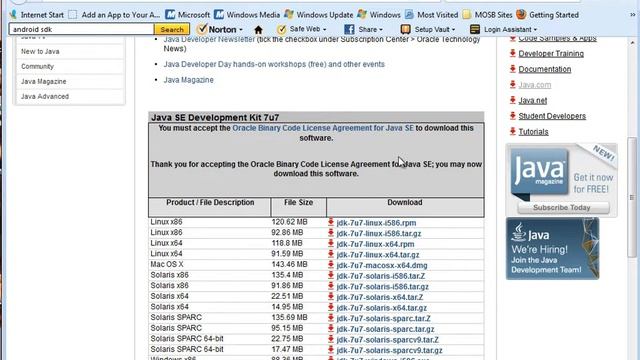This screenshot has height=360, width=640.
Task: Click download arrow for jdk-7u7-linux-x64.rpm
Action: [x=331, y=244]
